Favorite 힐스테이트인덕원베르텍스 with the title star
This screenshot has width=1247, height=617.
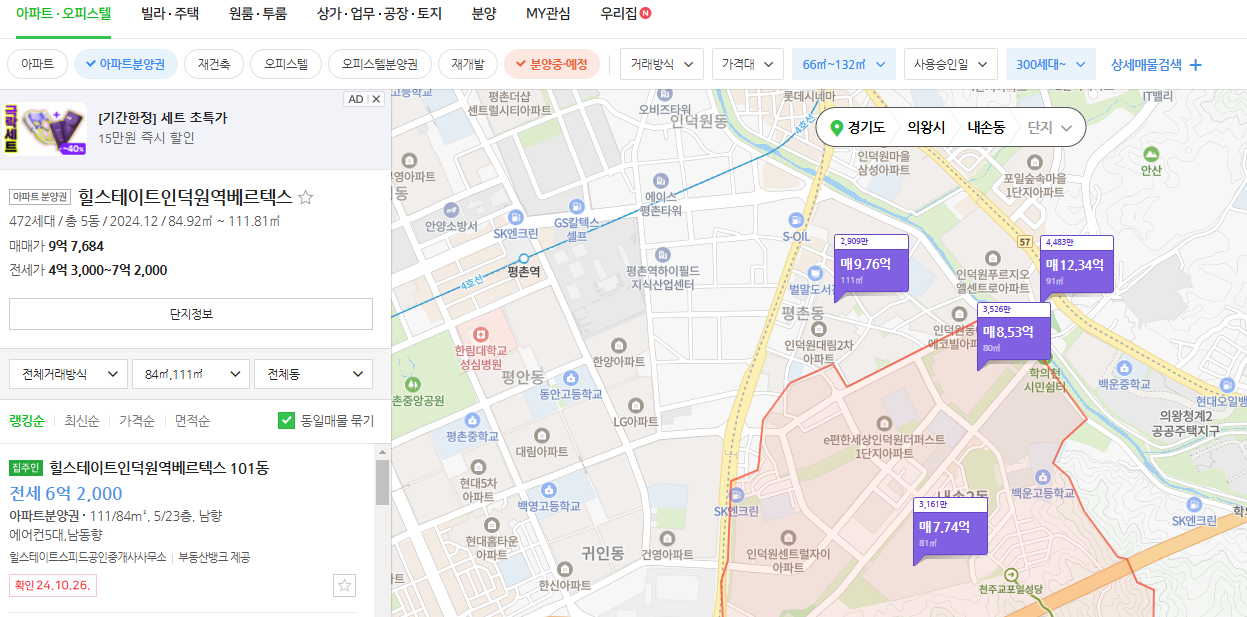306,198
